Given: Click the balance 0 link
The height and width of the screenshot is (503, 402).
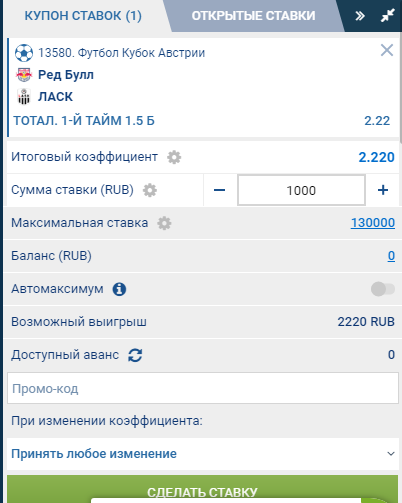Looking at the screenshot, I should click(391, 256).
